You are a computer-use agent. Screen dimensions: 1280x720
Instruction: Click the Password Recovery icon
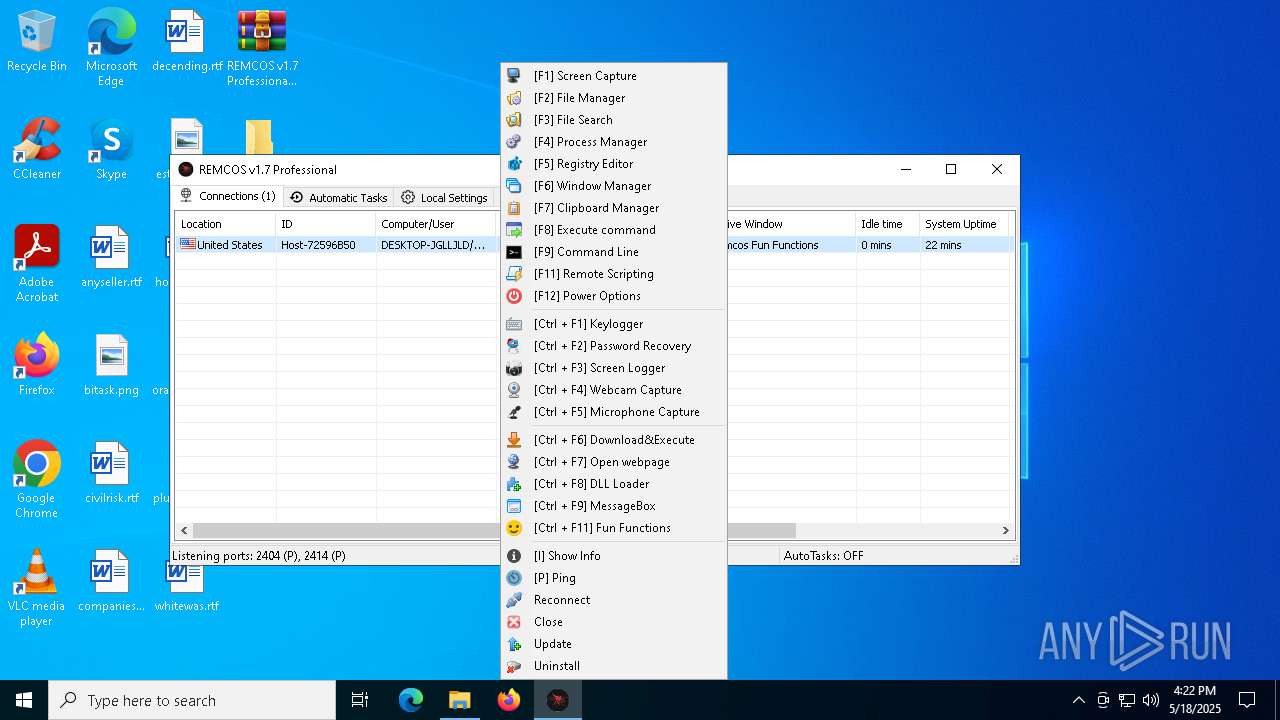tap(514, 346)
